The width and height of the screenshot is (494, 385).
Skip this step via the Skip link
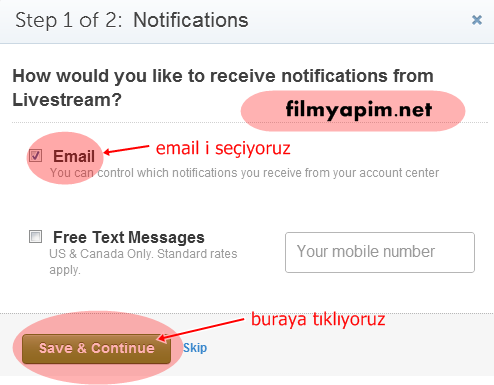[195, 348]
